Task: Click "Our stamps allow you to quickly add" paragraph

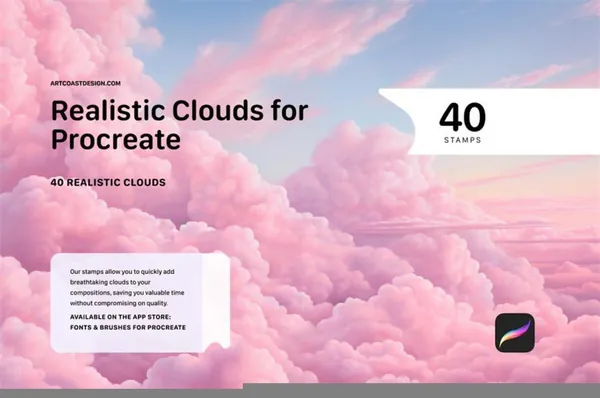Action: [x=127, y=287]
